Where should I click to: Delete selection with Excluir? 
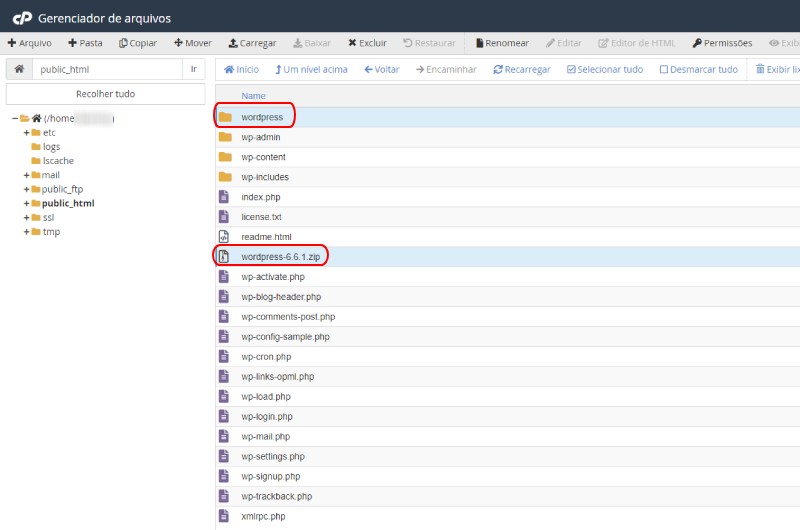pos(367,43)
